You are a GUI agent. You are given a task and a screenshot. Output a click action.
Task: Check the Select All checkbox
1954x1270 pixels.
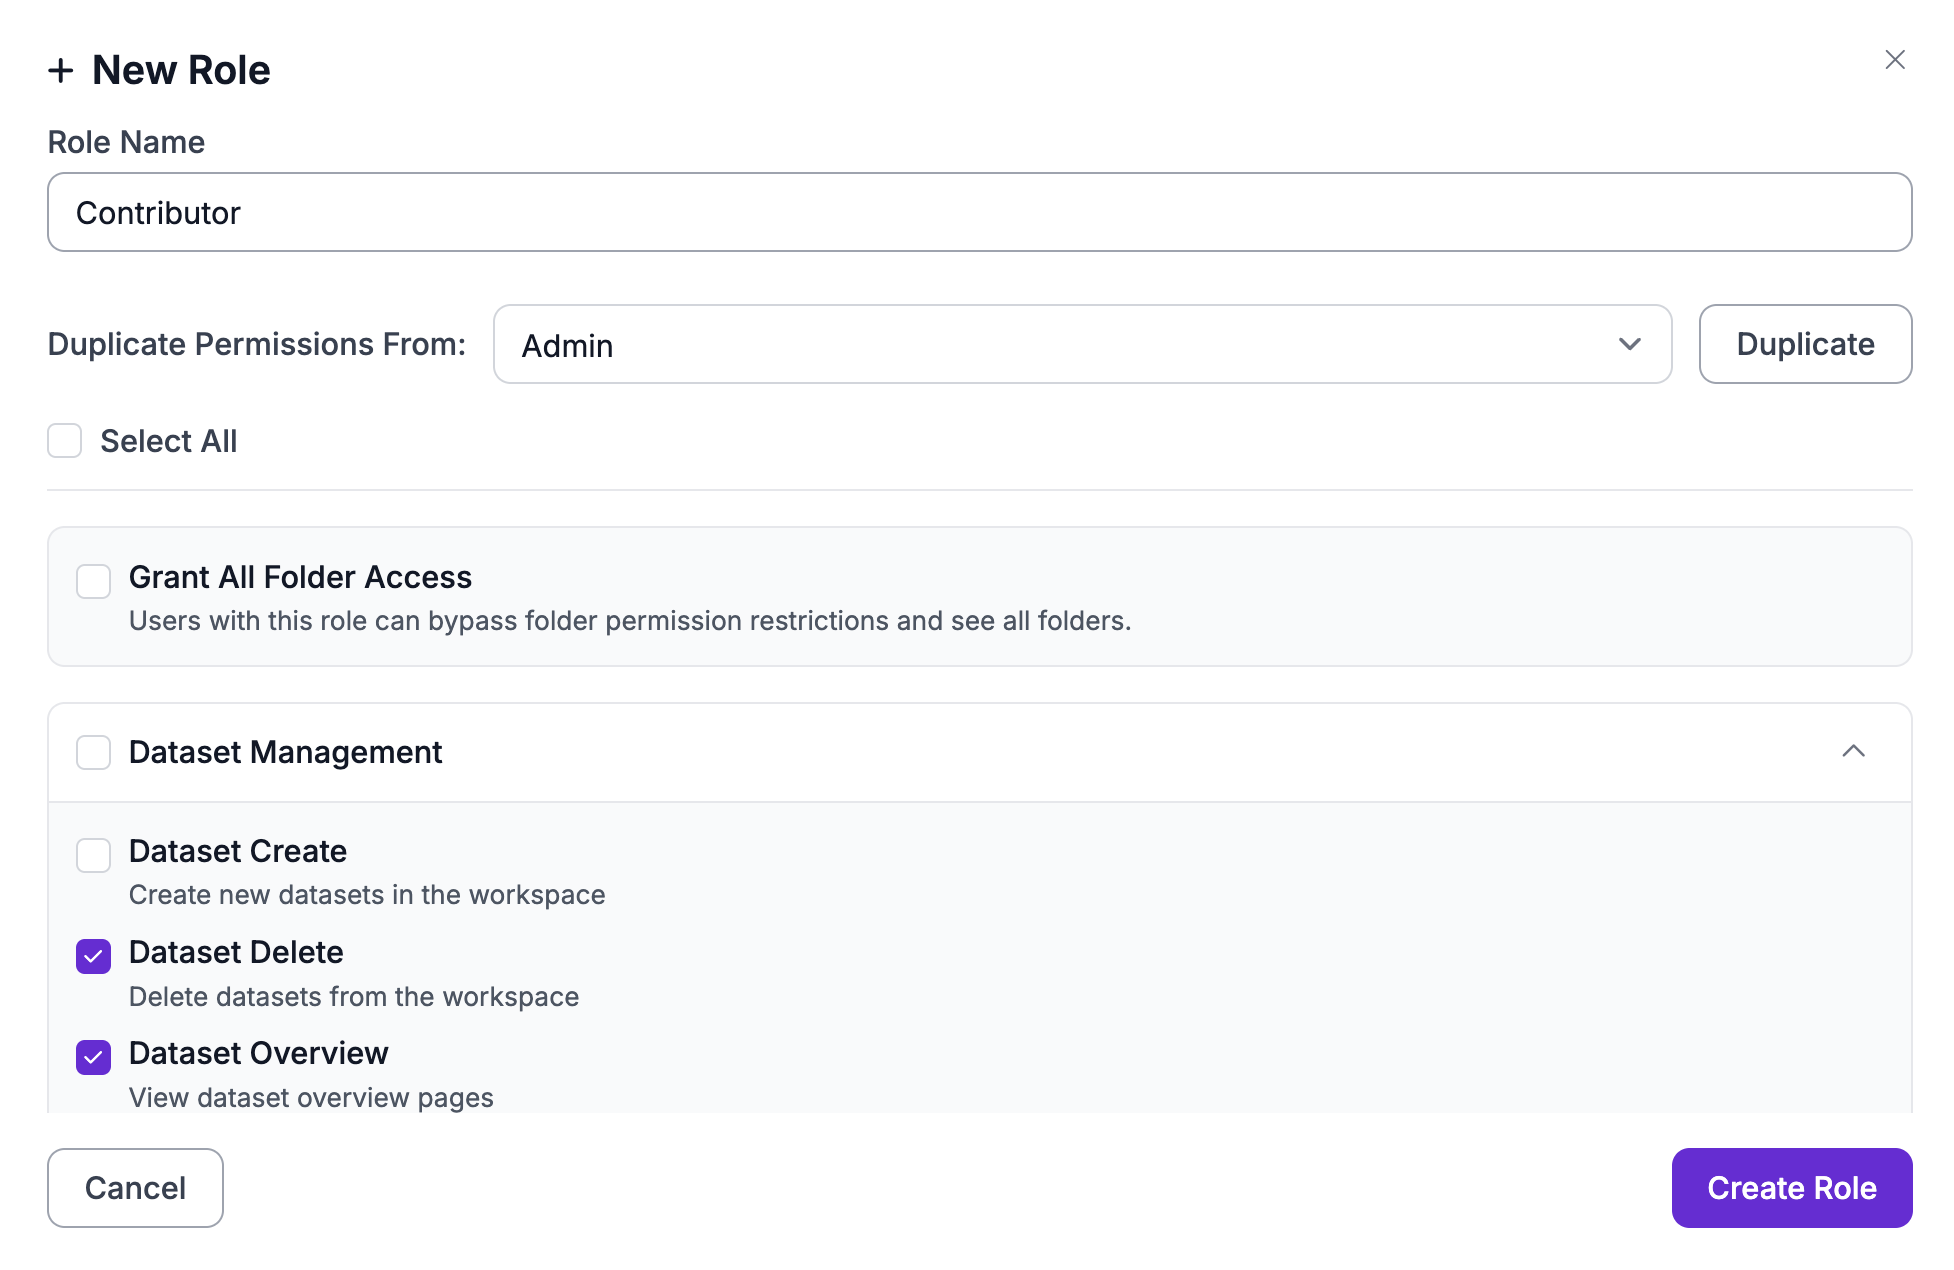65,441
